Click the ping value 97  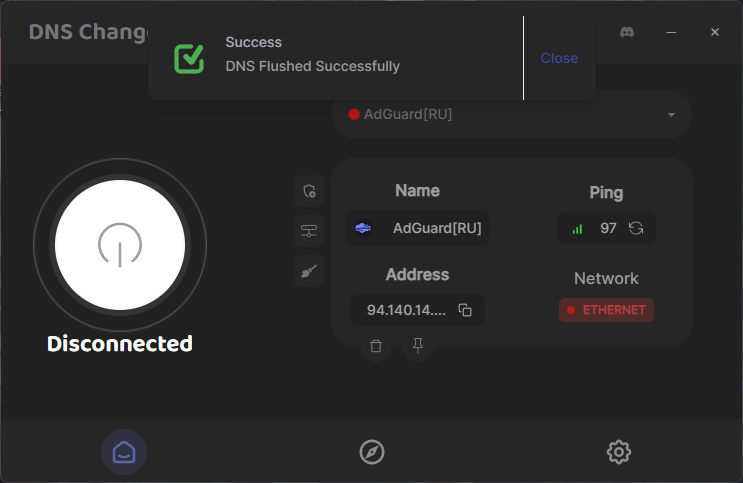(608, 228)
